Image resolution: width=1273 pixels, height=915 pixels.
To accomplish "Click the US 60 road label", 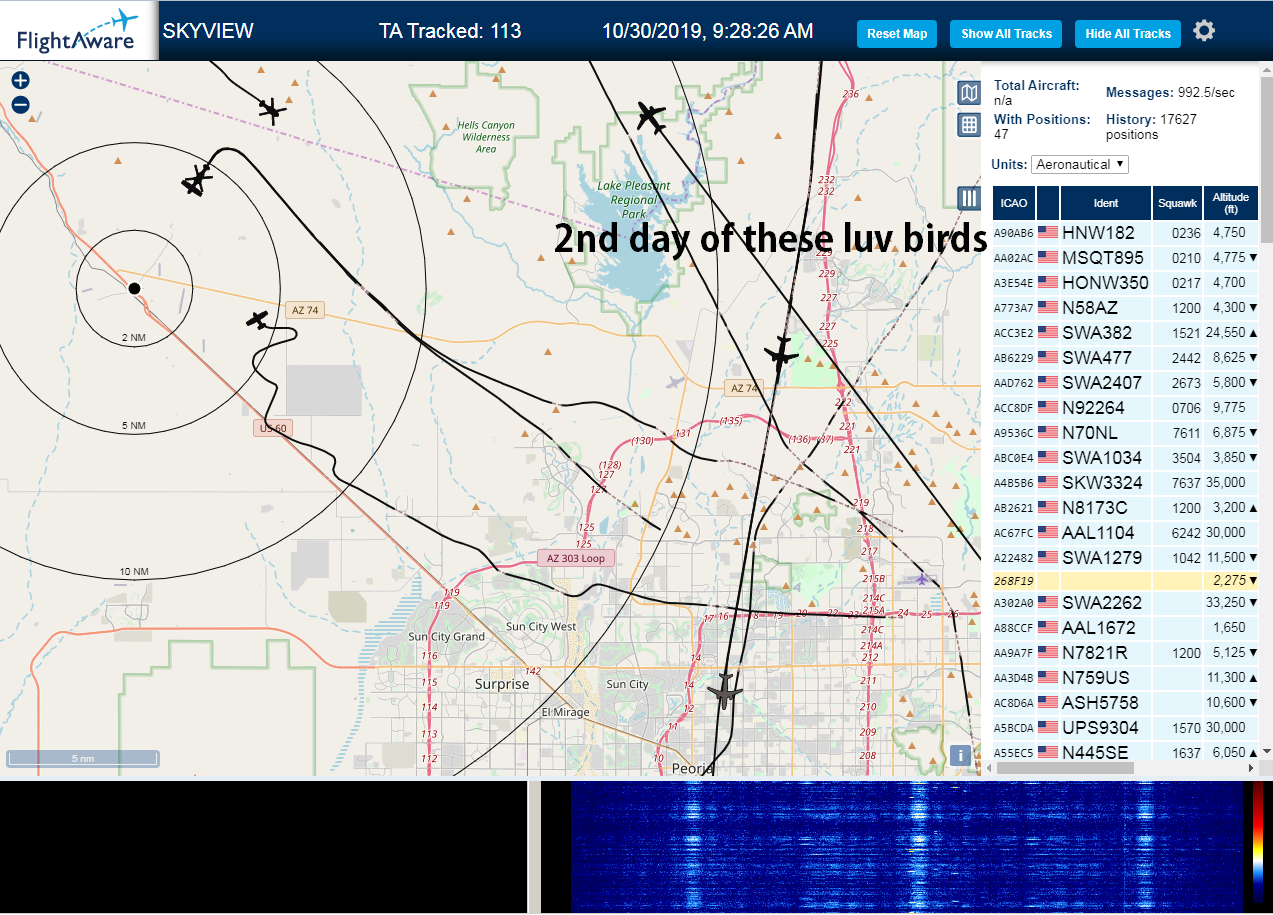I will [273, 428].
